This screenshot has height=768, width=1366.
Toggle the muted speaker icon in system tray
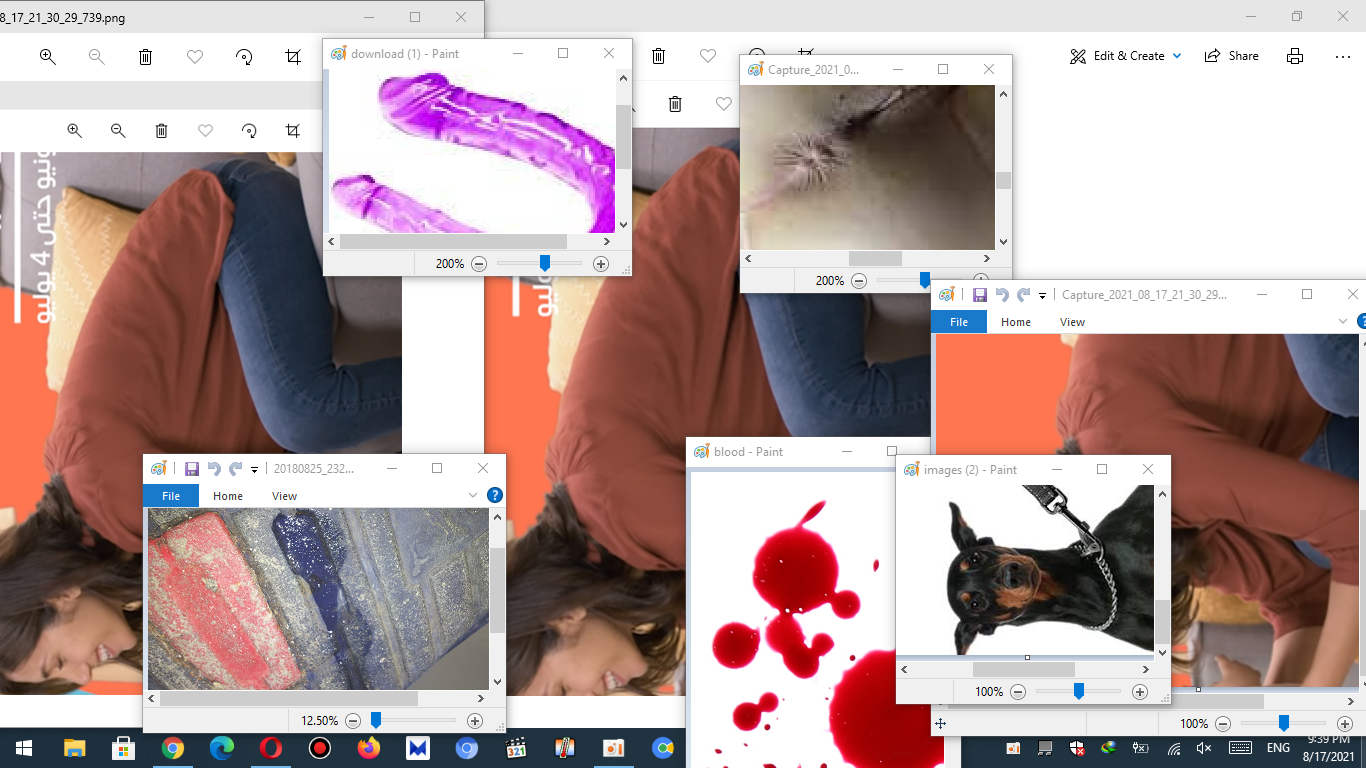point(1204,748)
